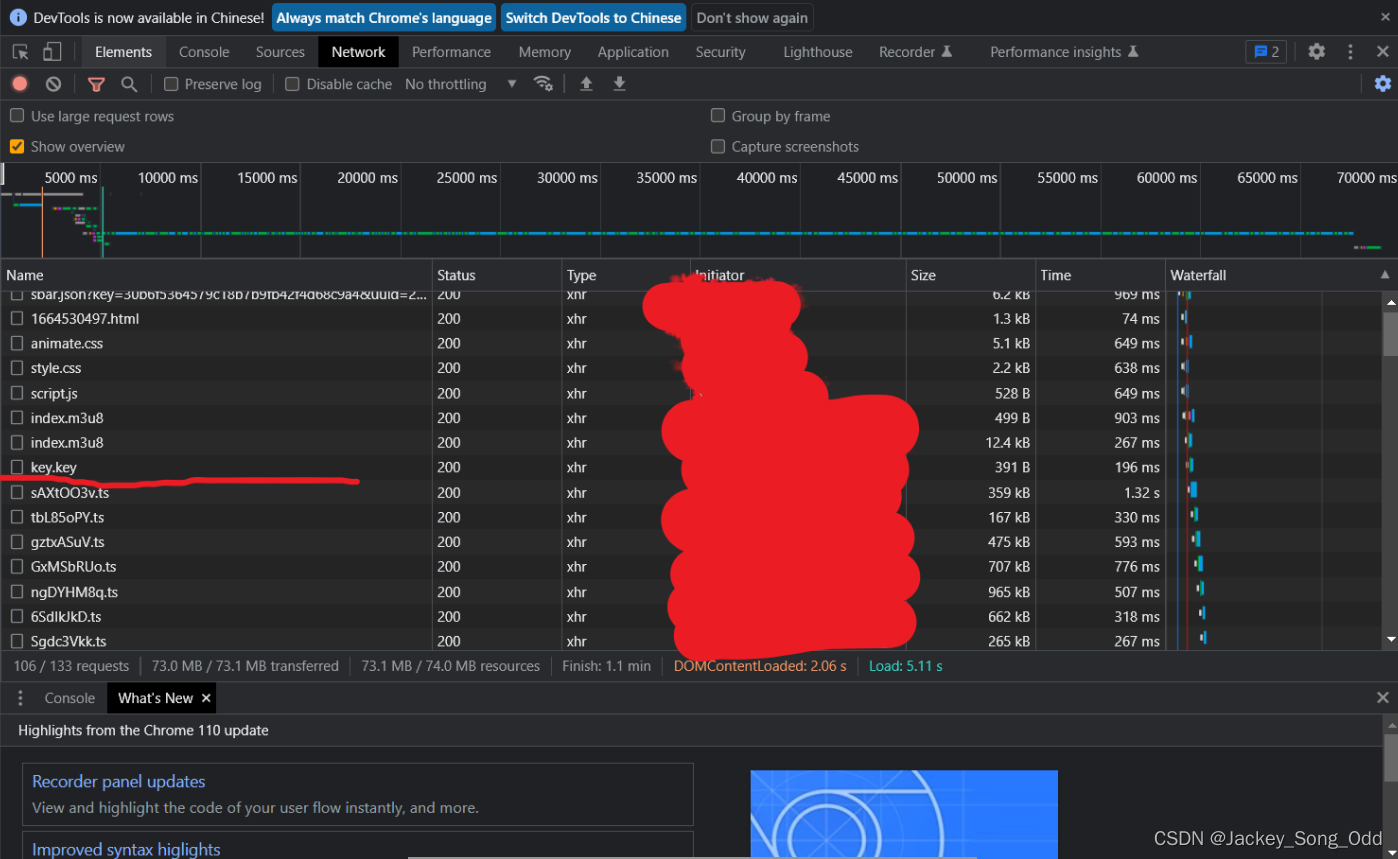Select the style.css request
The image size is (1398, 859).
pyautogui.click(x=585, y=368)
